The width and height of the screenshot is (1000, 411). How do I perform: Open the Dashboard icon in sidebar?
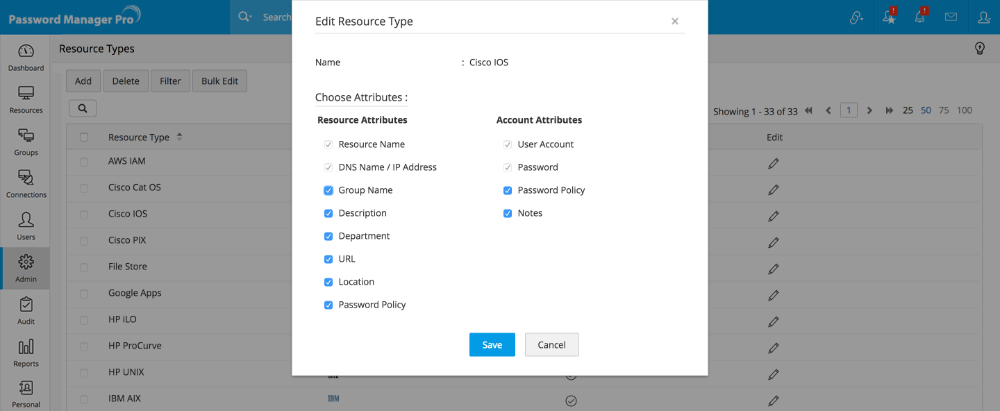pyautogui.click(x=26, y=57)
